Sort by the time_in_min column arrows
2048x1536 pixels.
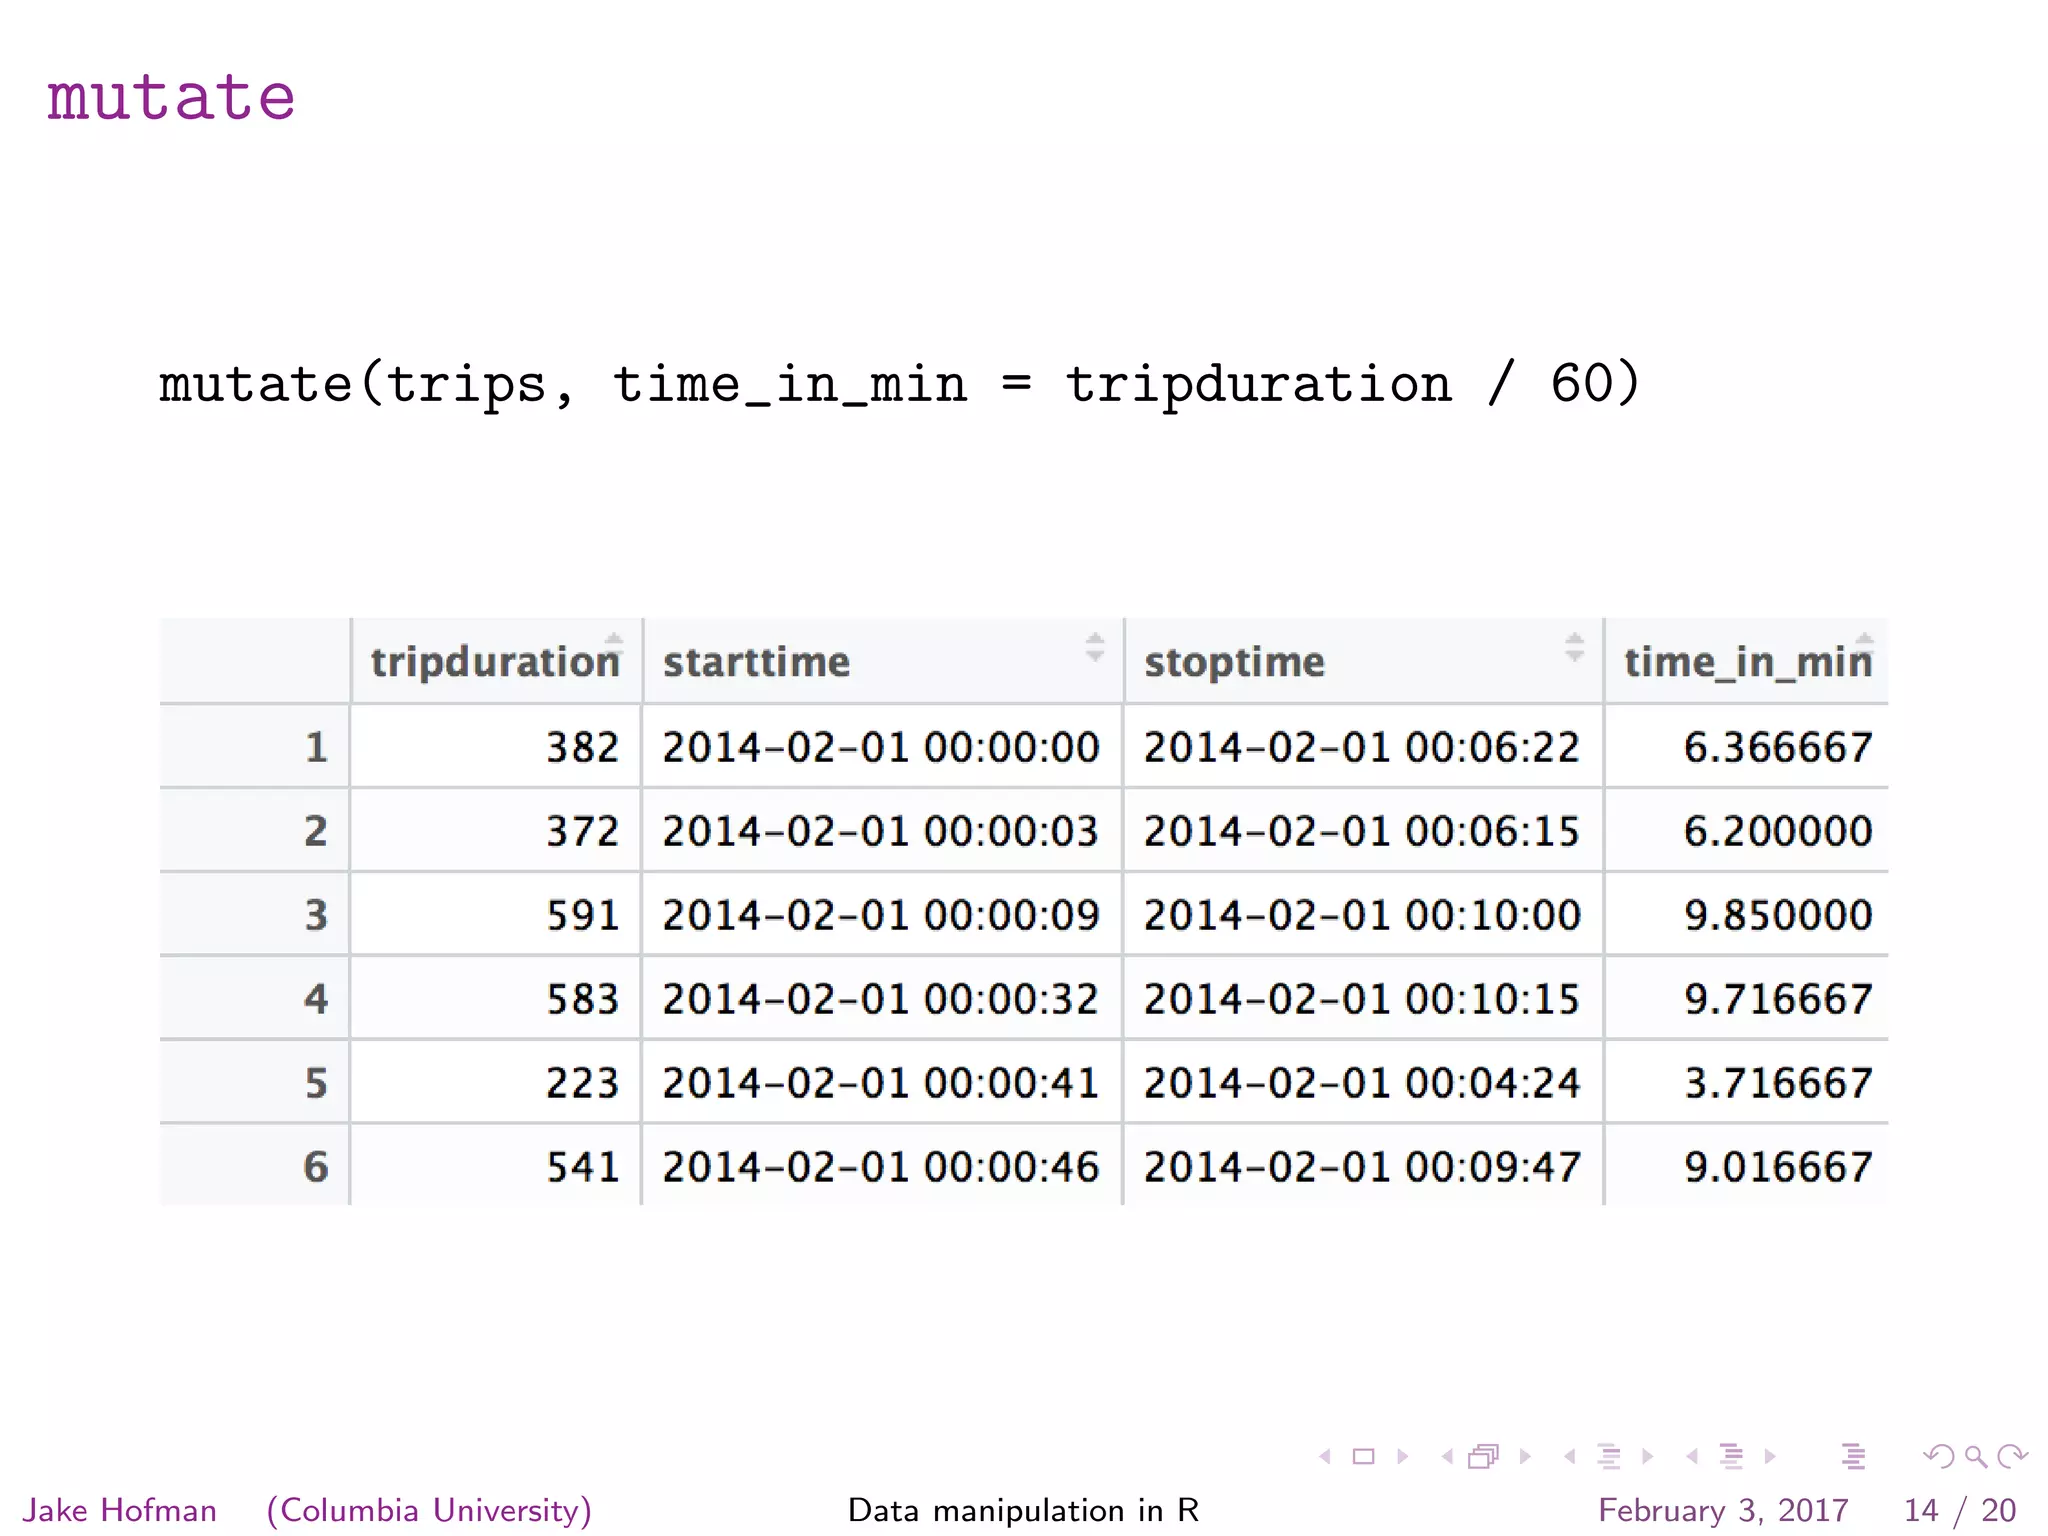tap(1864, 646)
